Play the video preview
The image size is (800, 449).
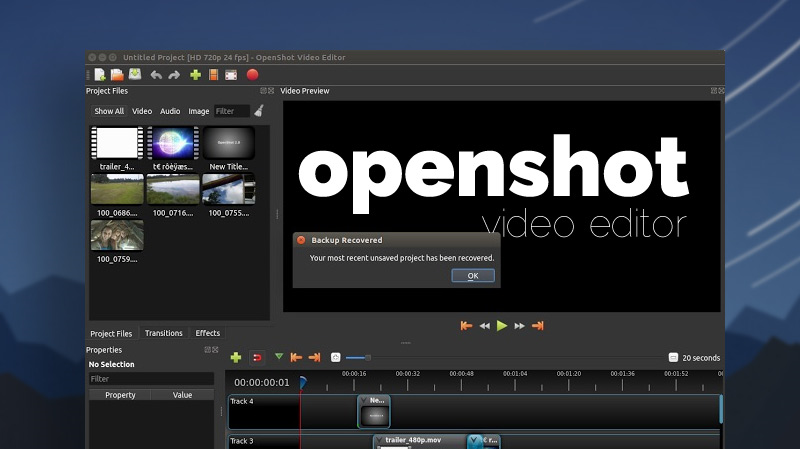click(502, 325)
